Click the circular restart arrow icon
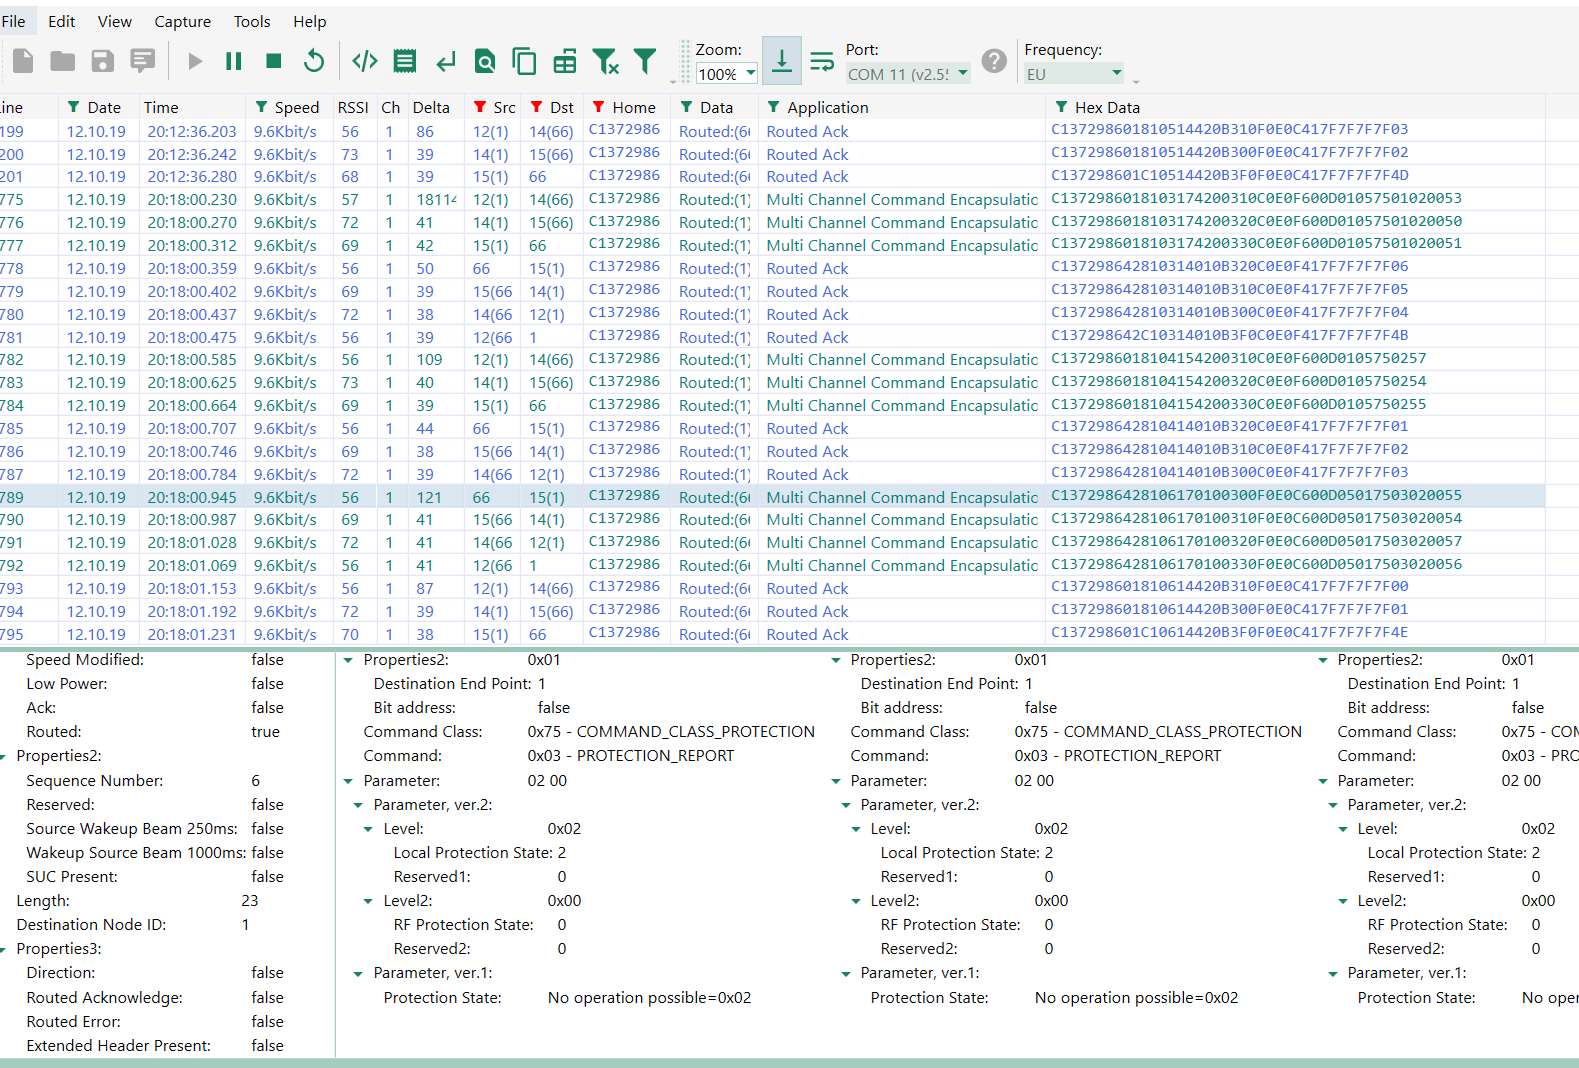1579x1068 pixels. (x=314, y=62)
